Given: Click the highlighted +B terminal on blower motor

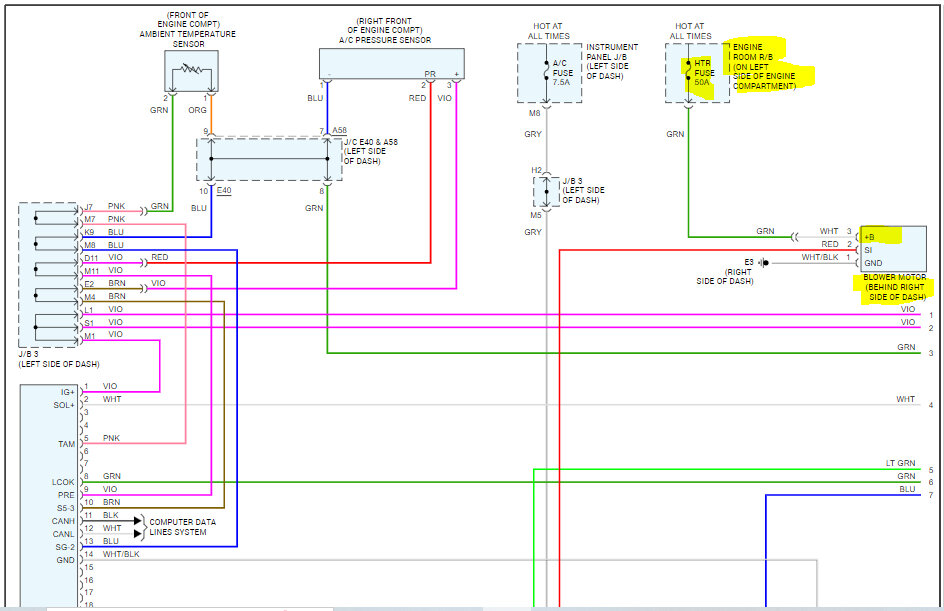Looking at the screenshot, I should pyautogui.click(x=882, y=235).
